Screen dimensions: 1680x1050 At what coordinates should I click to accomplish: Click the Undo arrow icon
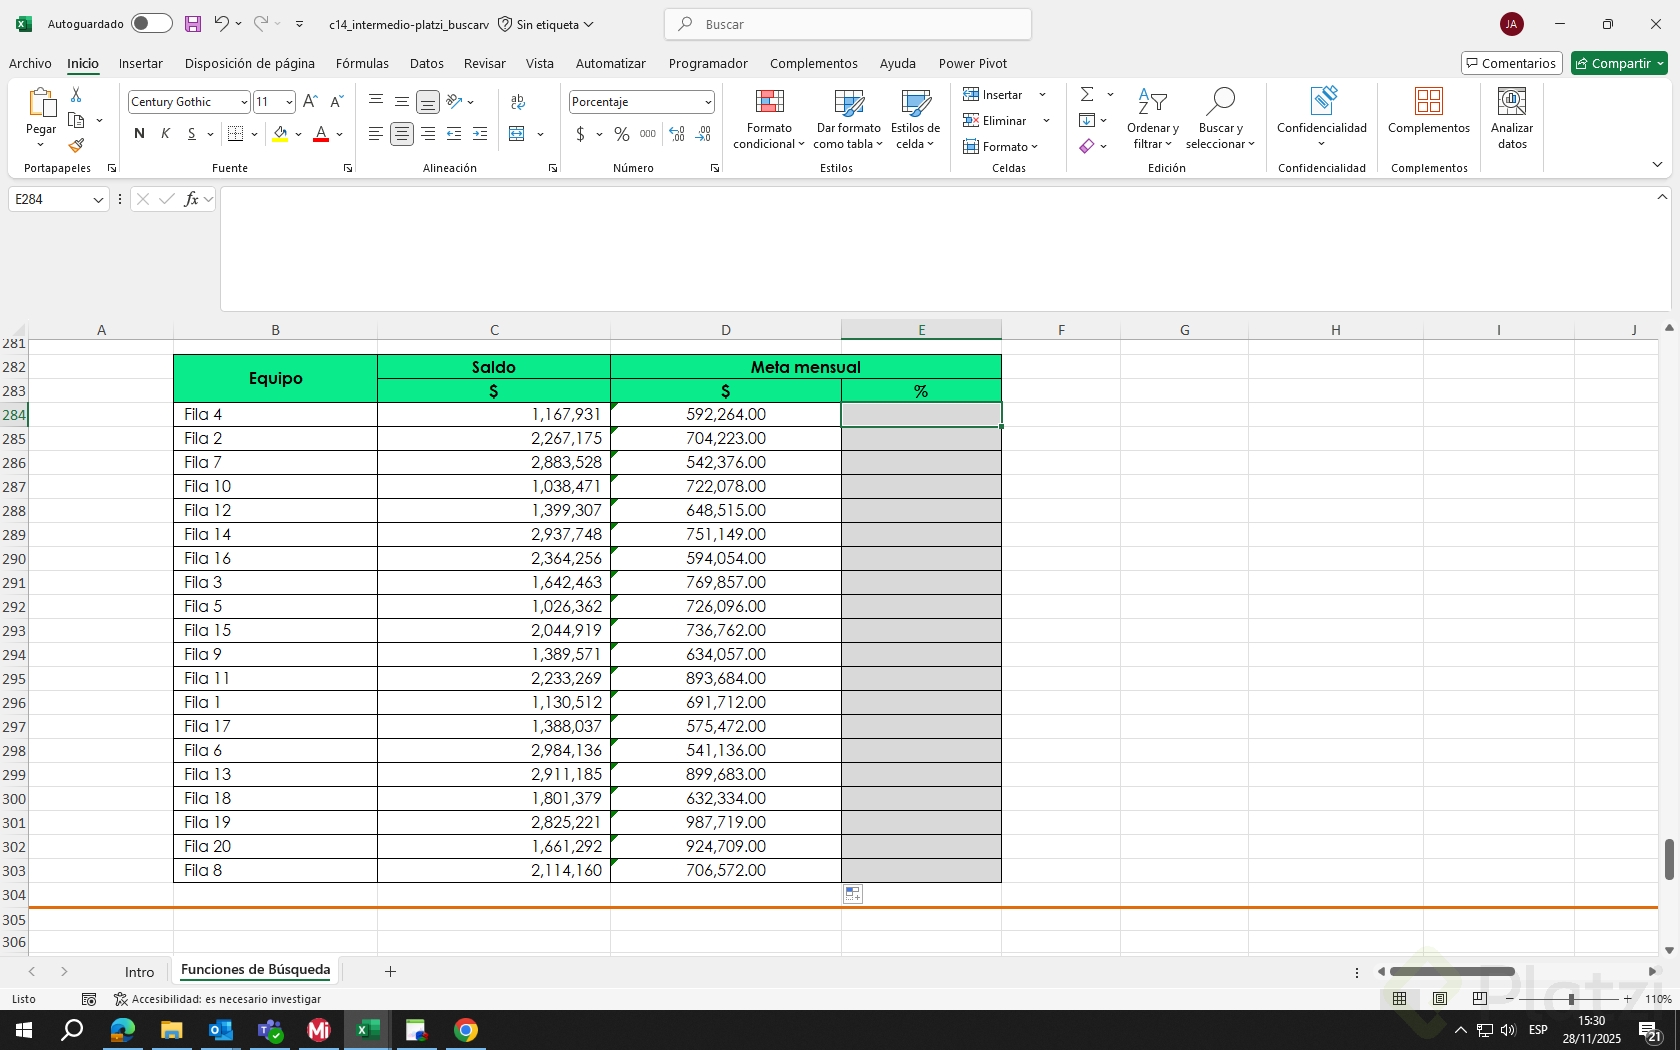(x=221, y=24)
